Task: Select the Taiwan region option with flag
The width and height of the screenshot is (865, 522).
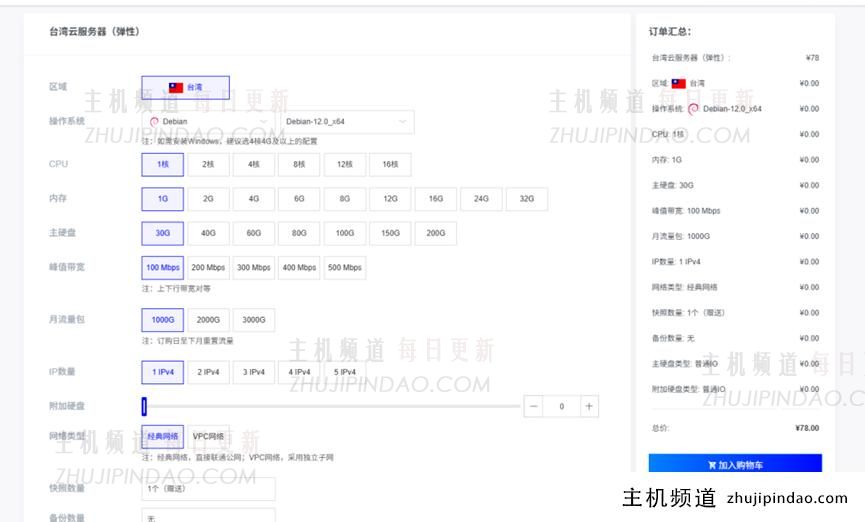Action: click(185, 87)
